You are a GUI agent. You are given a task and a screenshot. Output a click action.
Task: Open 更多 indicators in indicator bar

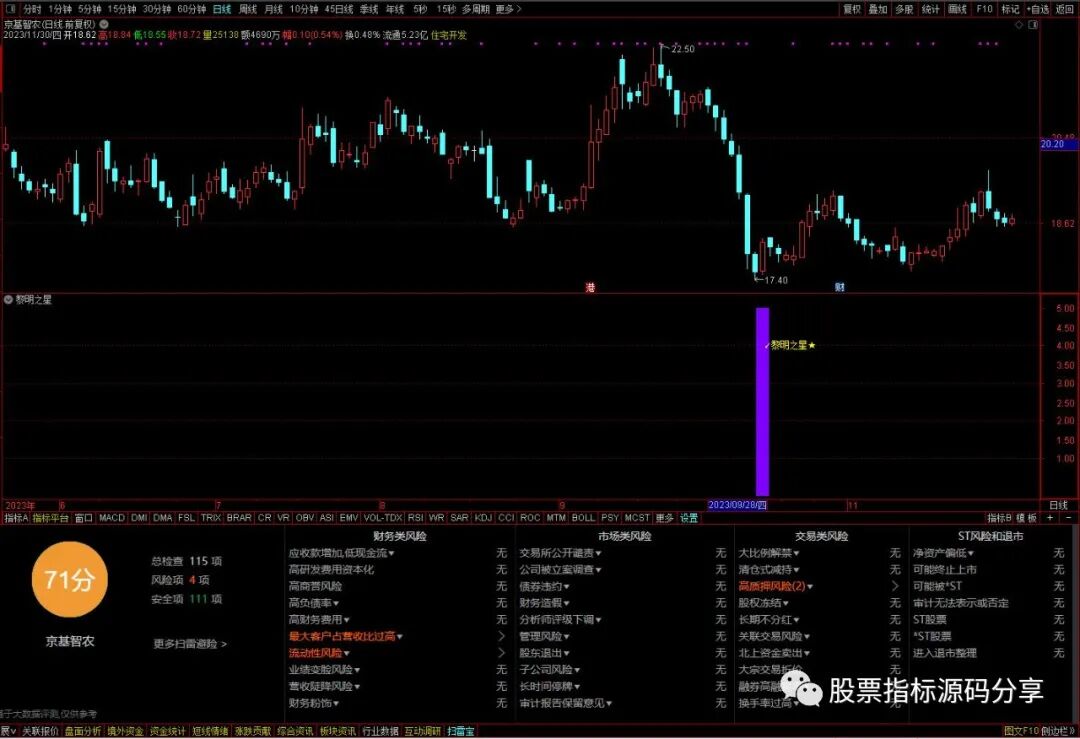point(664,518)
